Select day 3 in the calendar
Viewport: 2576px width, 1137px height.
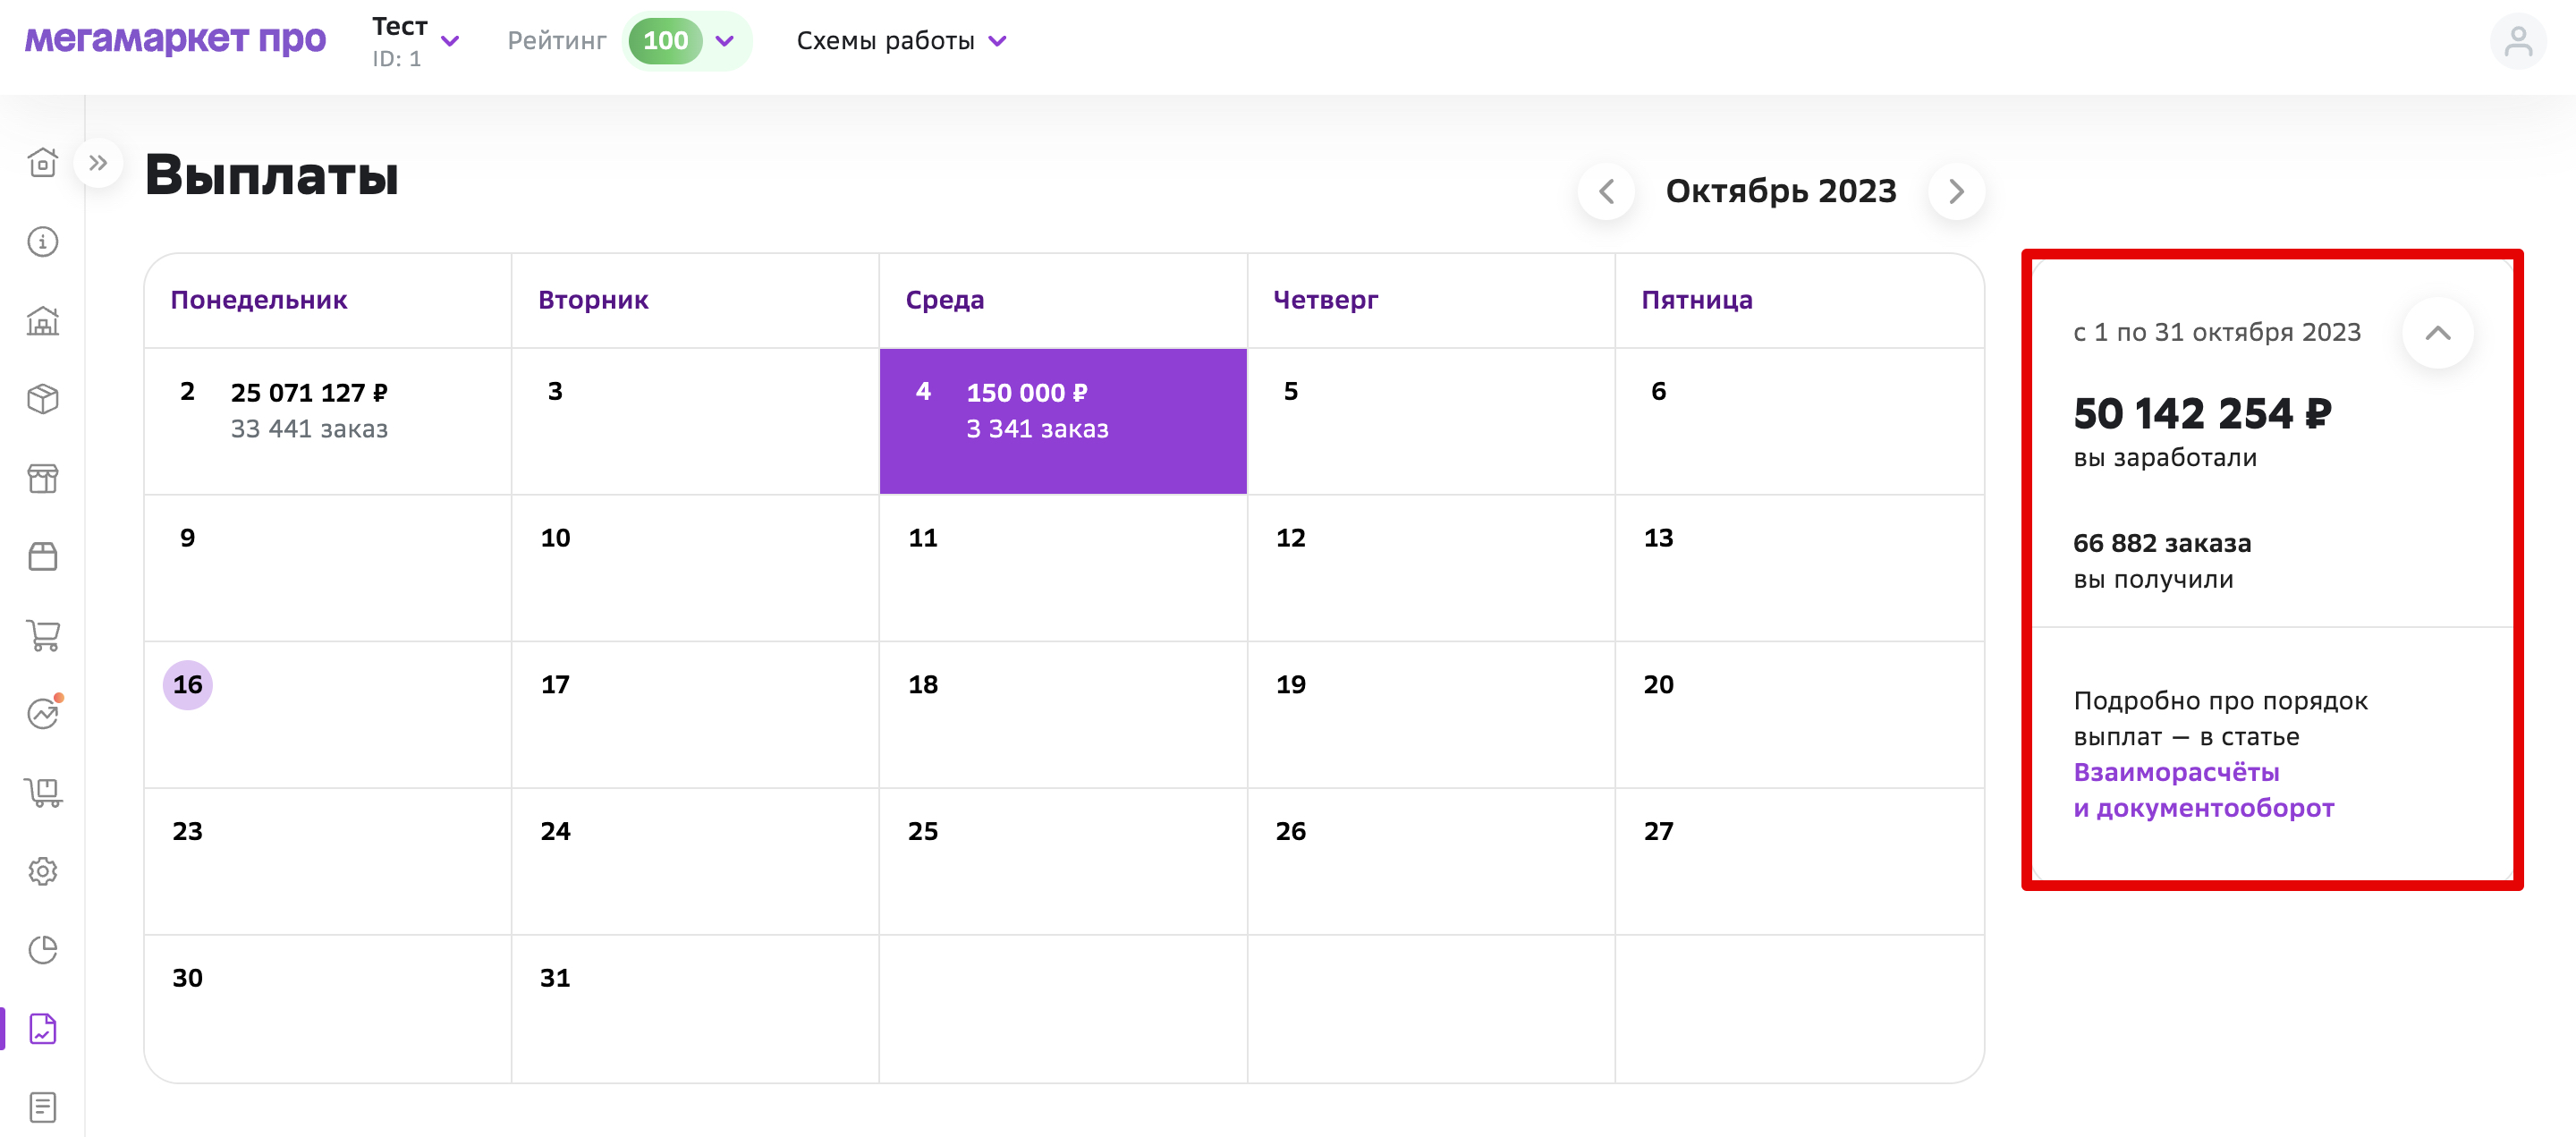pyautogui.click(x=695, y=421)
